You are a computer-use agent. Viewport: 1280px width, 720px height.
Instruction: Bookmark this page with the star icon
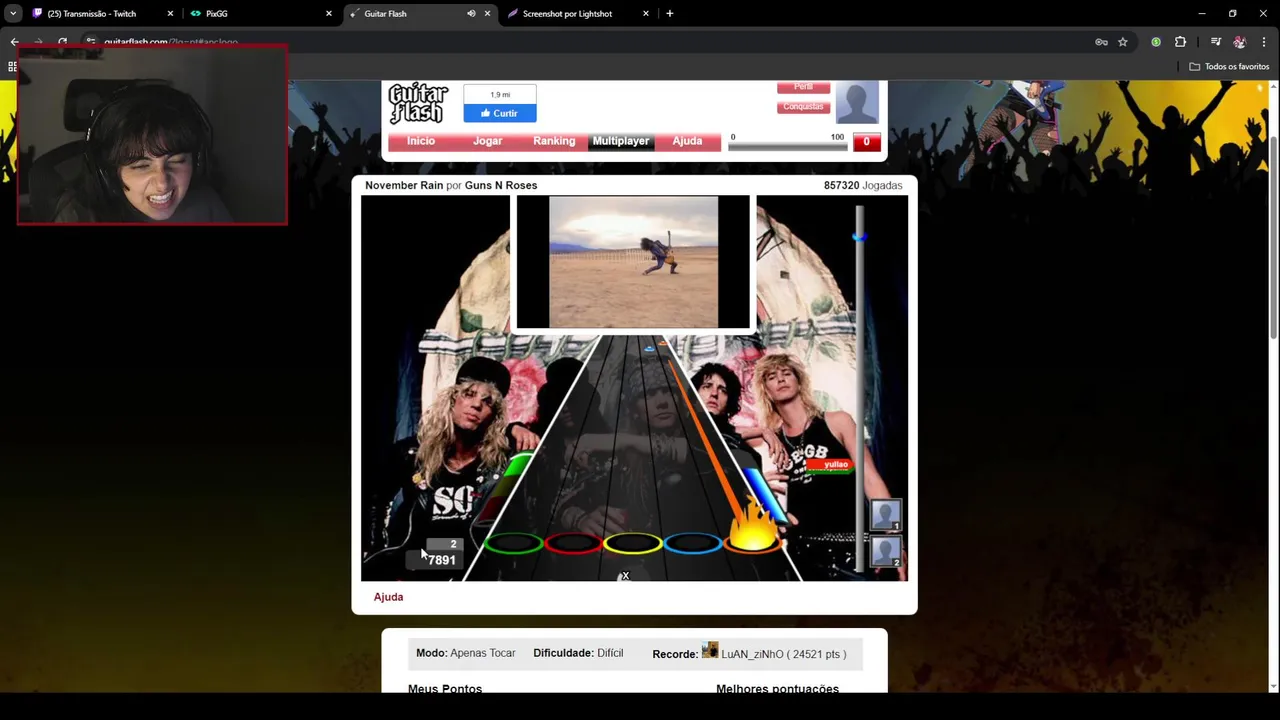point(1123,42)
